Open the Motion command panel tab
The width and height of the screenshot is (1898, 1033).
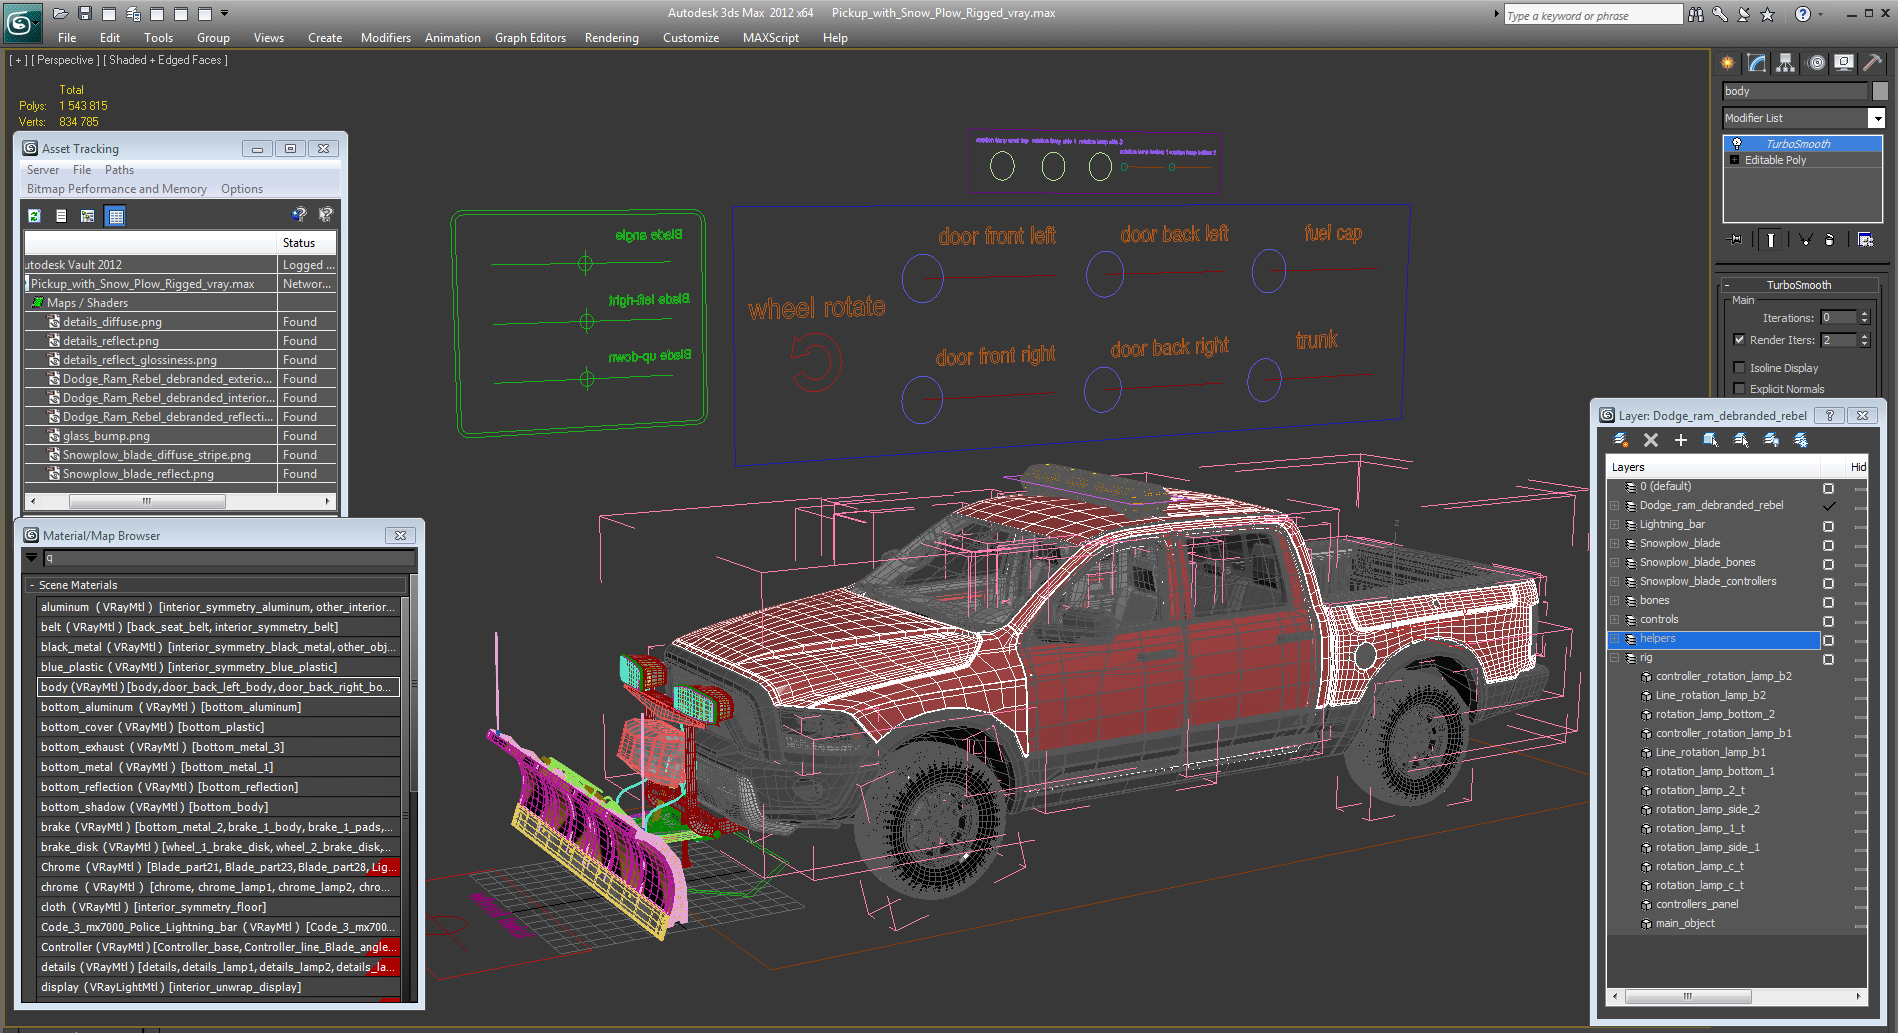point(1816,63)
